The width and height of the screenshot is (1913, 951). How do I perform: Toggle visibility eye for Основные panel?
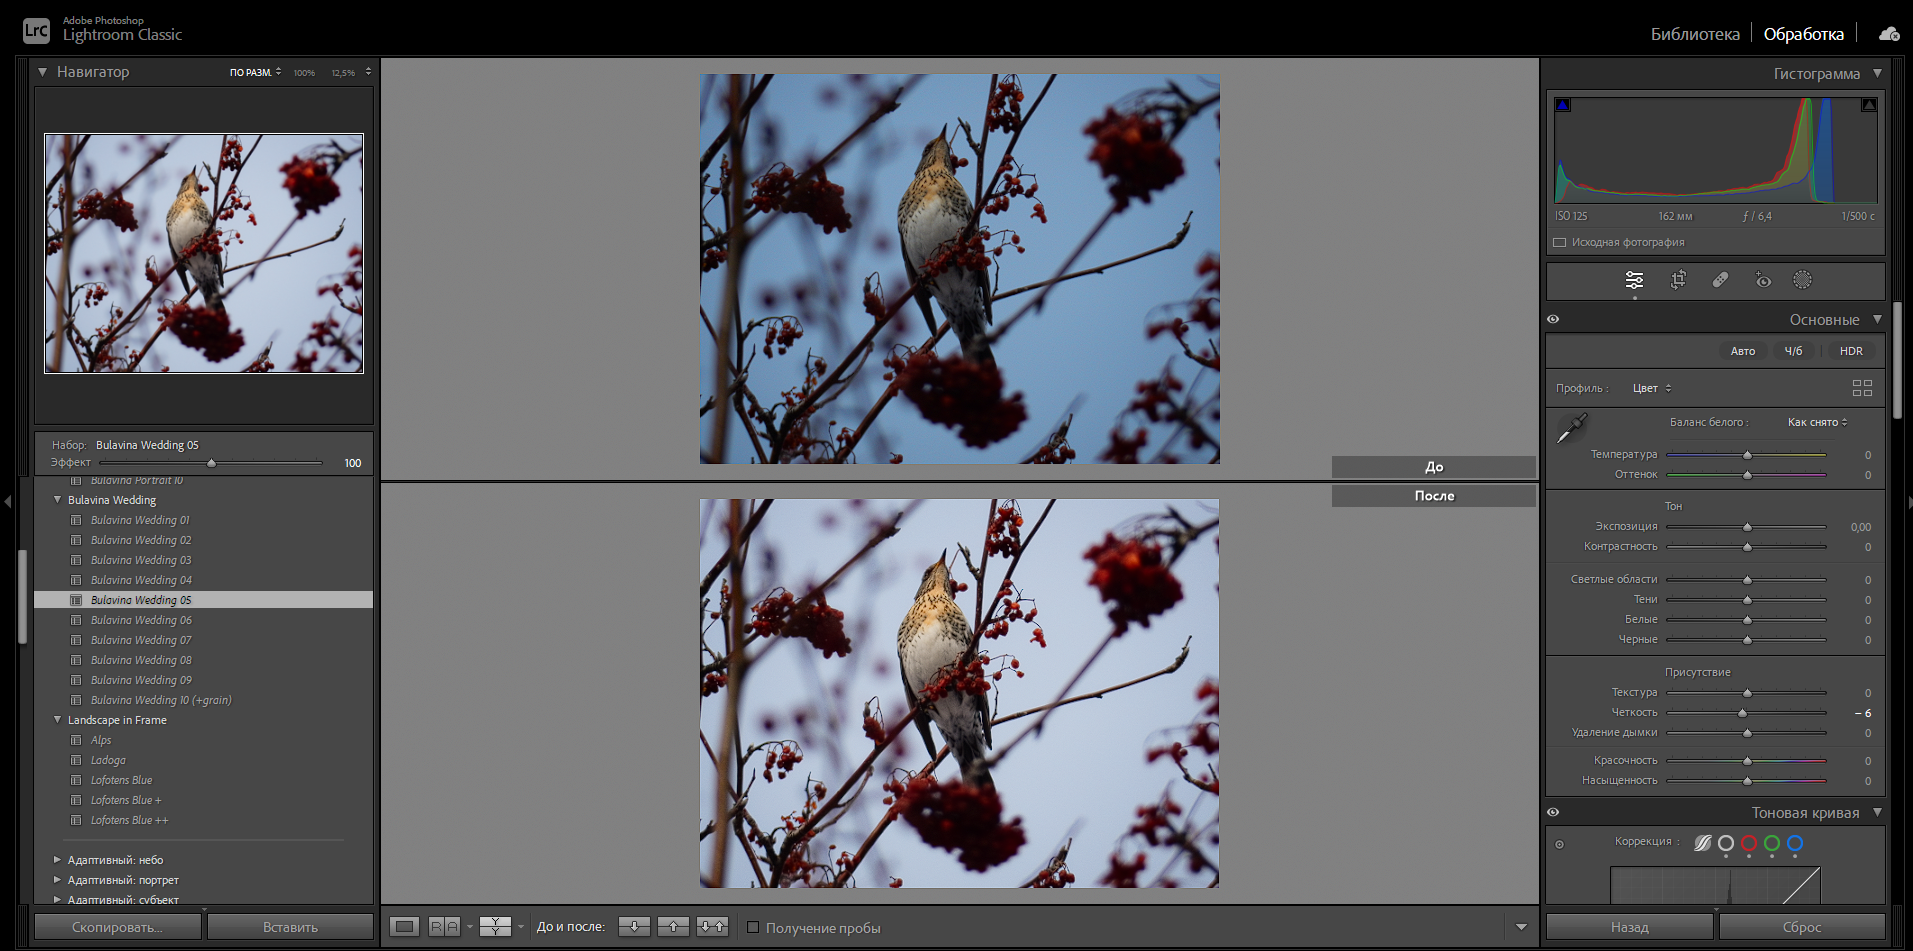click(x=1553, y=320)
